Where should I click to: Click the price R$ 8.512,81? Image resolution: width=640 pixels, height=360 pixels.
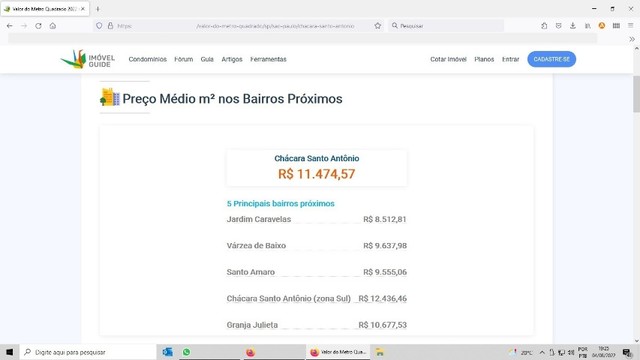pos(385,219)
